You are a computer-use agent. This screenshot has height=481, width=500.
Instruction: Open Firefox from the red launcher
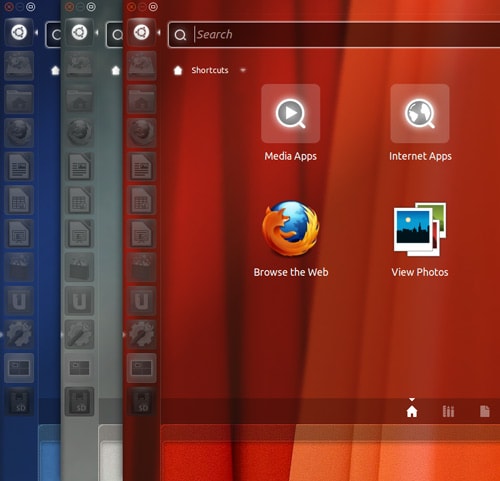tap(141, 132)
